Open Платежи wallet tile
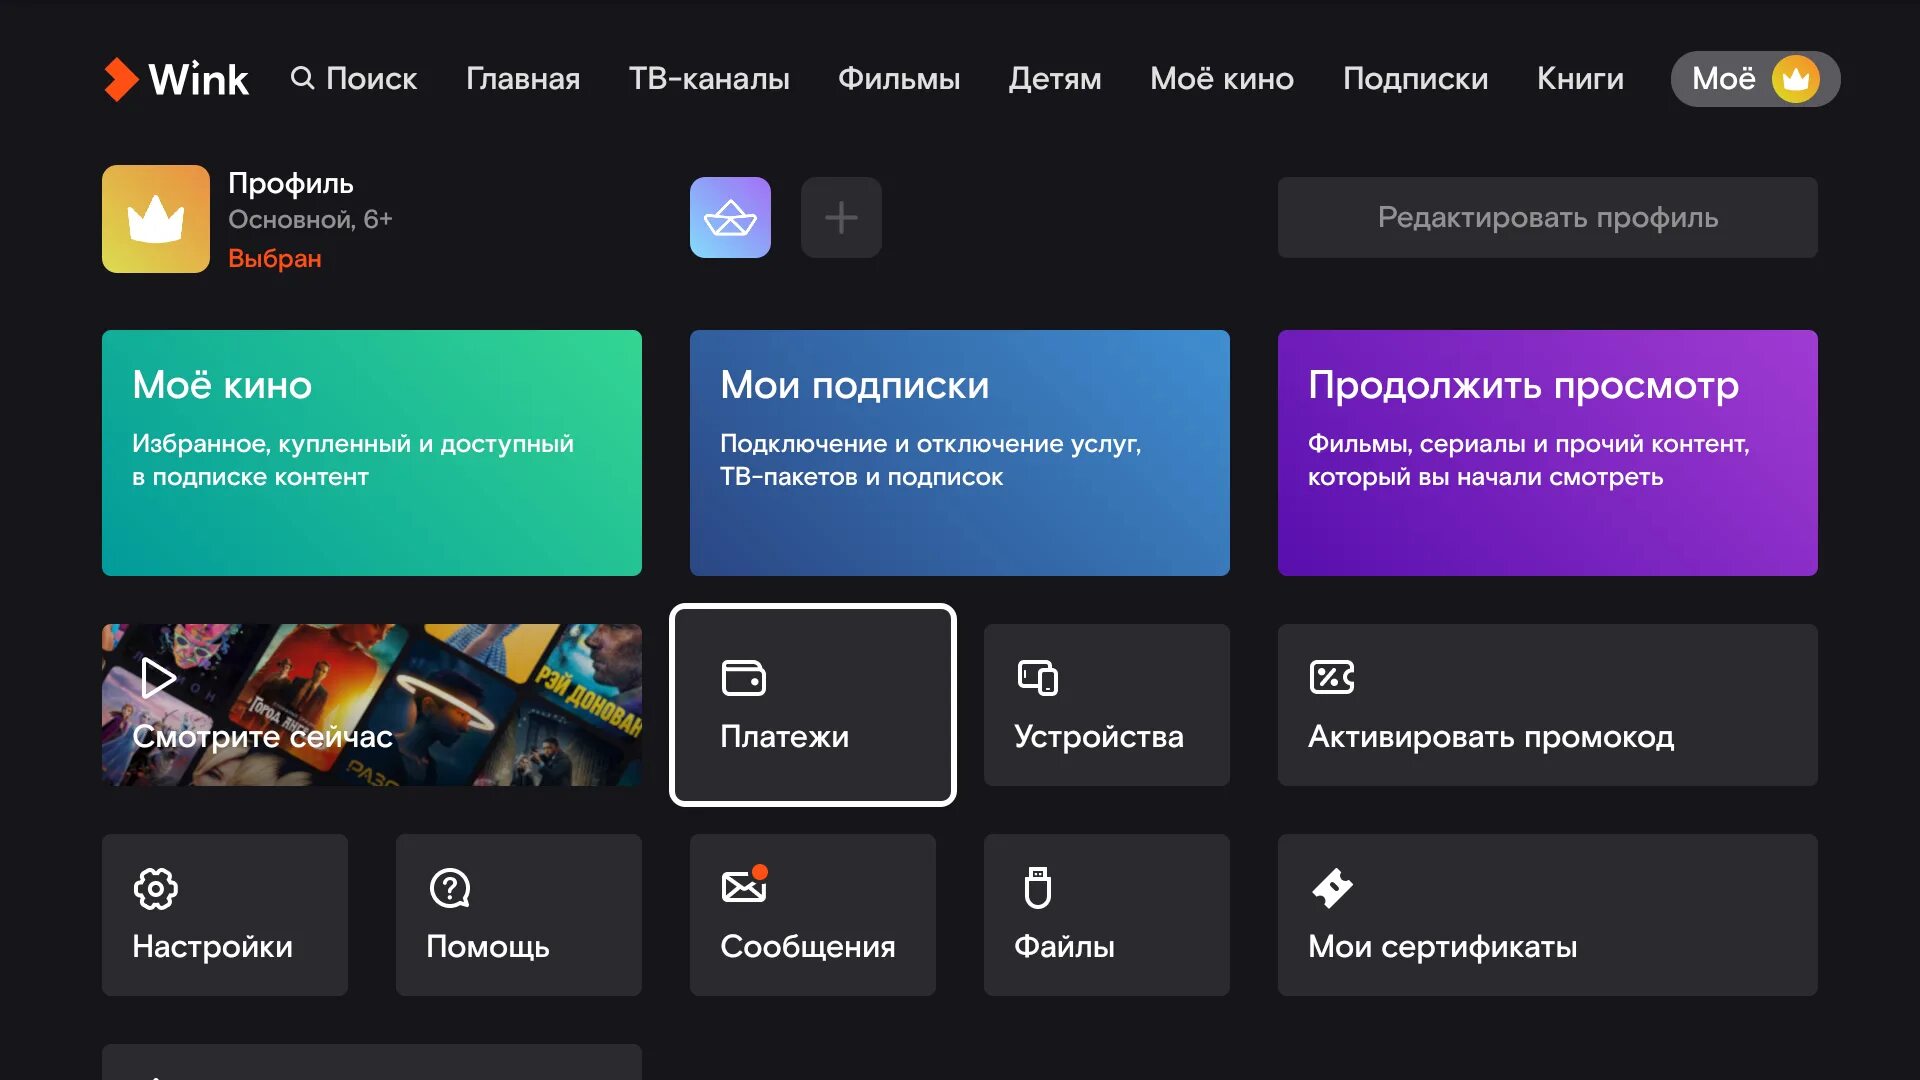Screen dimensions: 1920x1080 (x=812, y=705)
